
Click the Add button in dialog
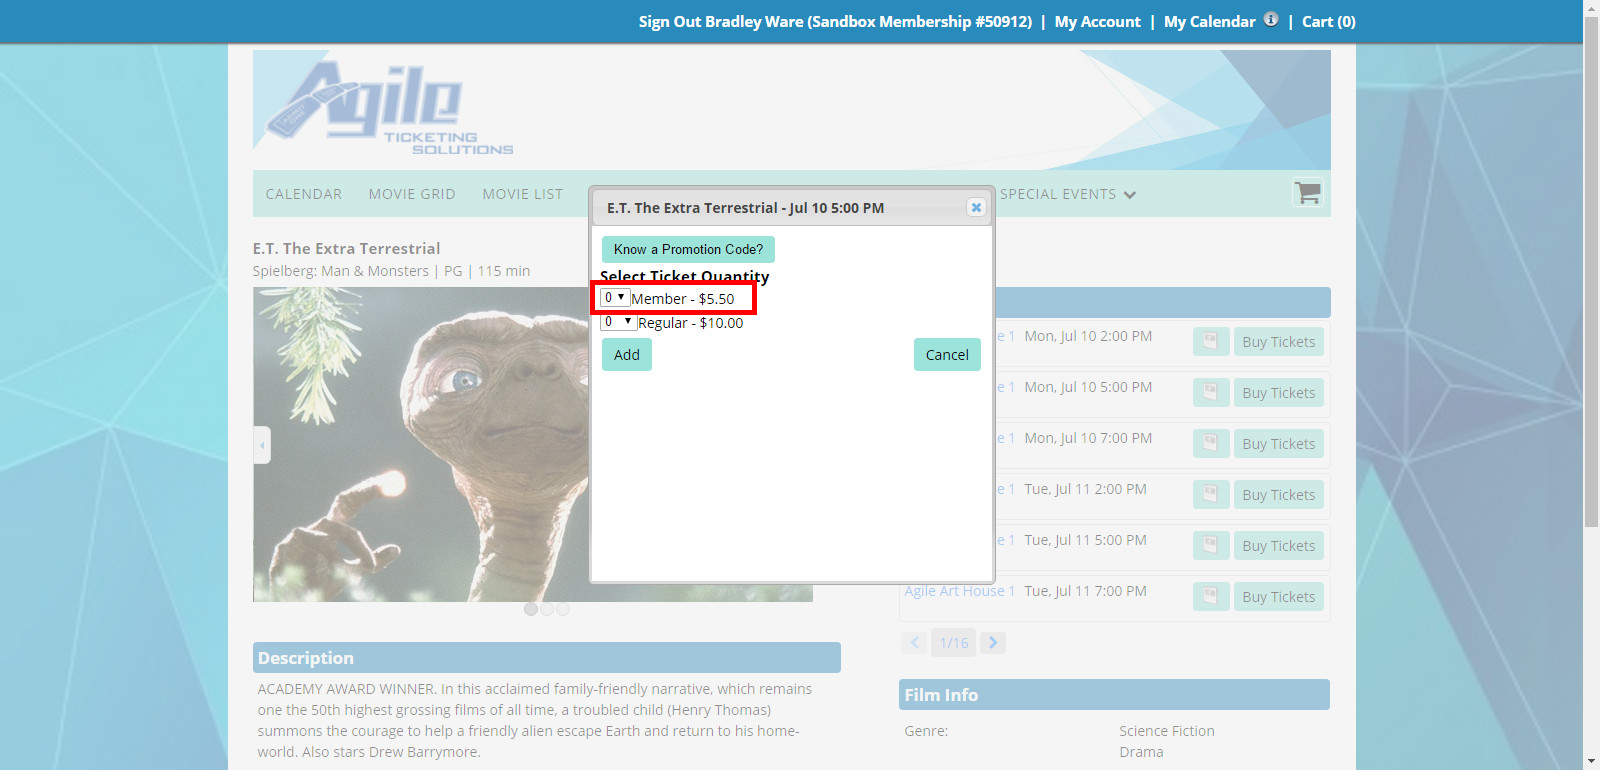pos(627,354)
